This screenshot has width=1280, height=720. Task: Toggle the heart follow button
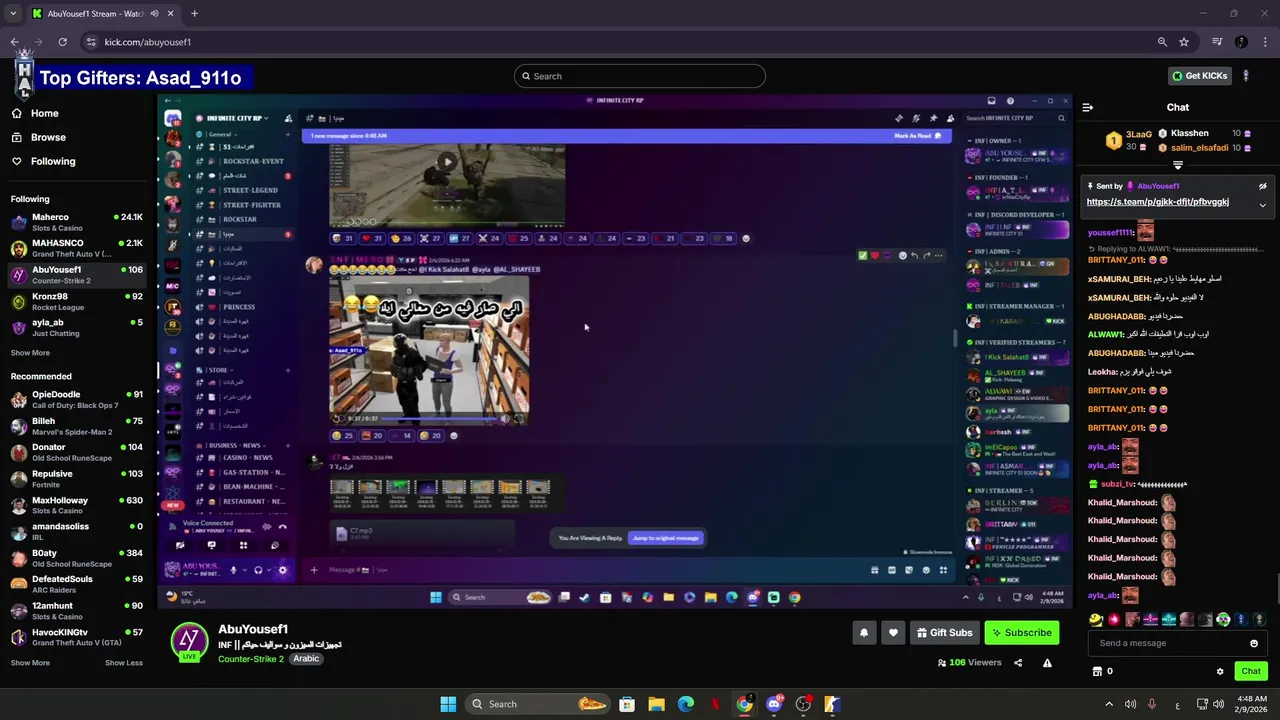893,632
